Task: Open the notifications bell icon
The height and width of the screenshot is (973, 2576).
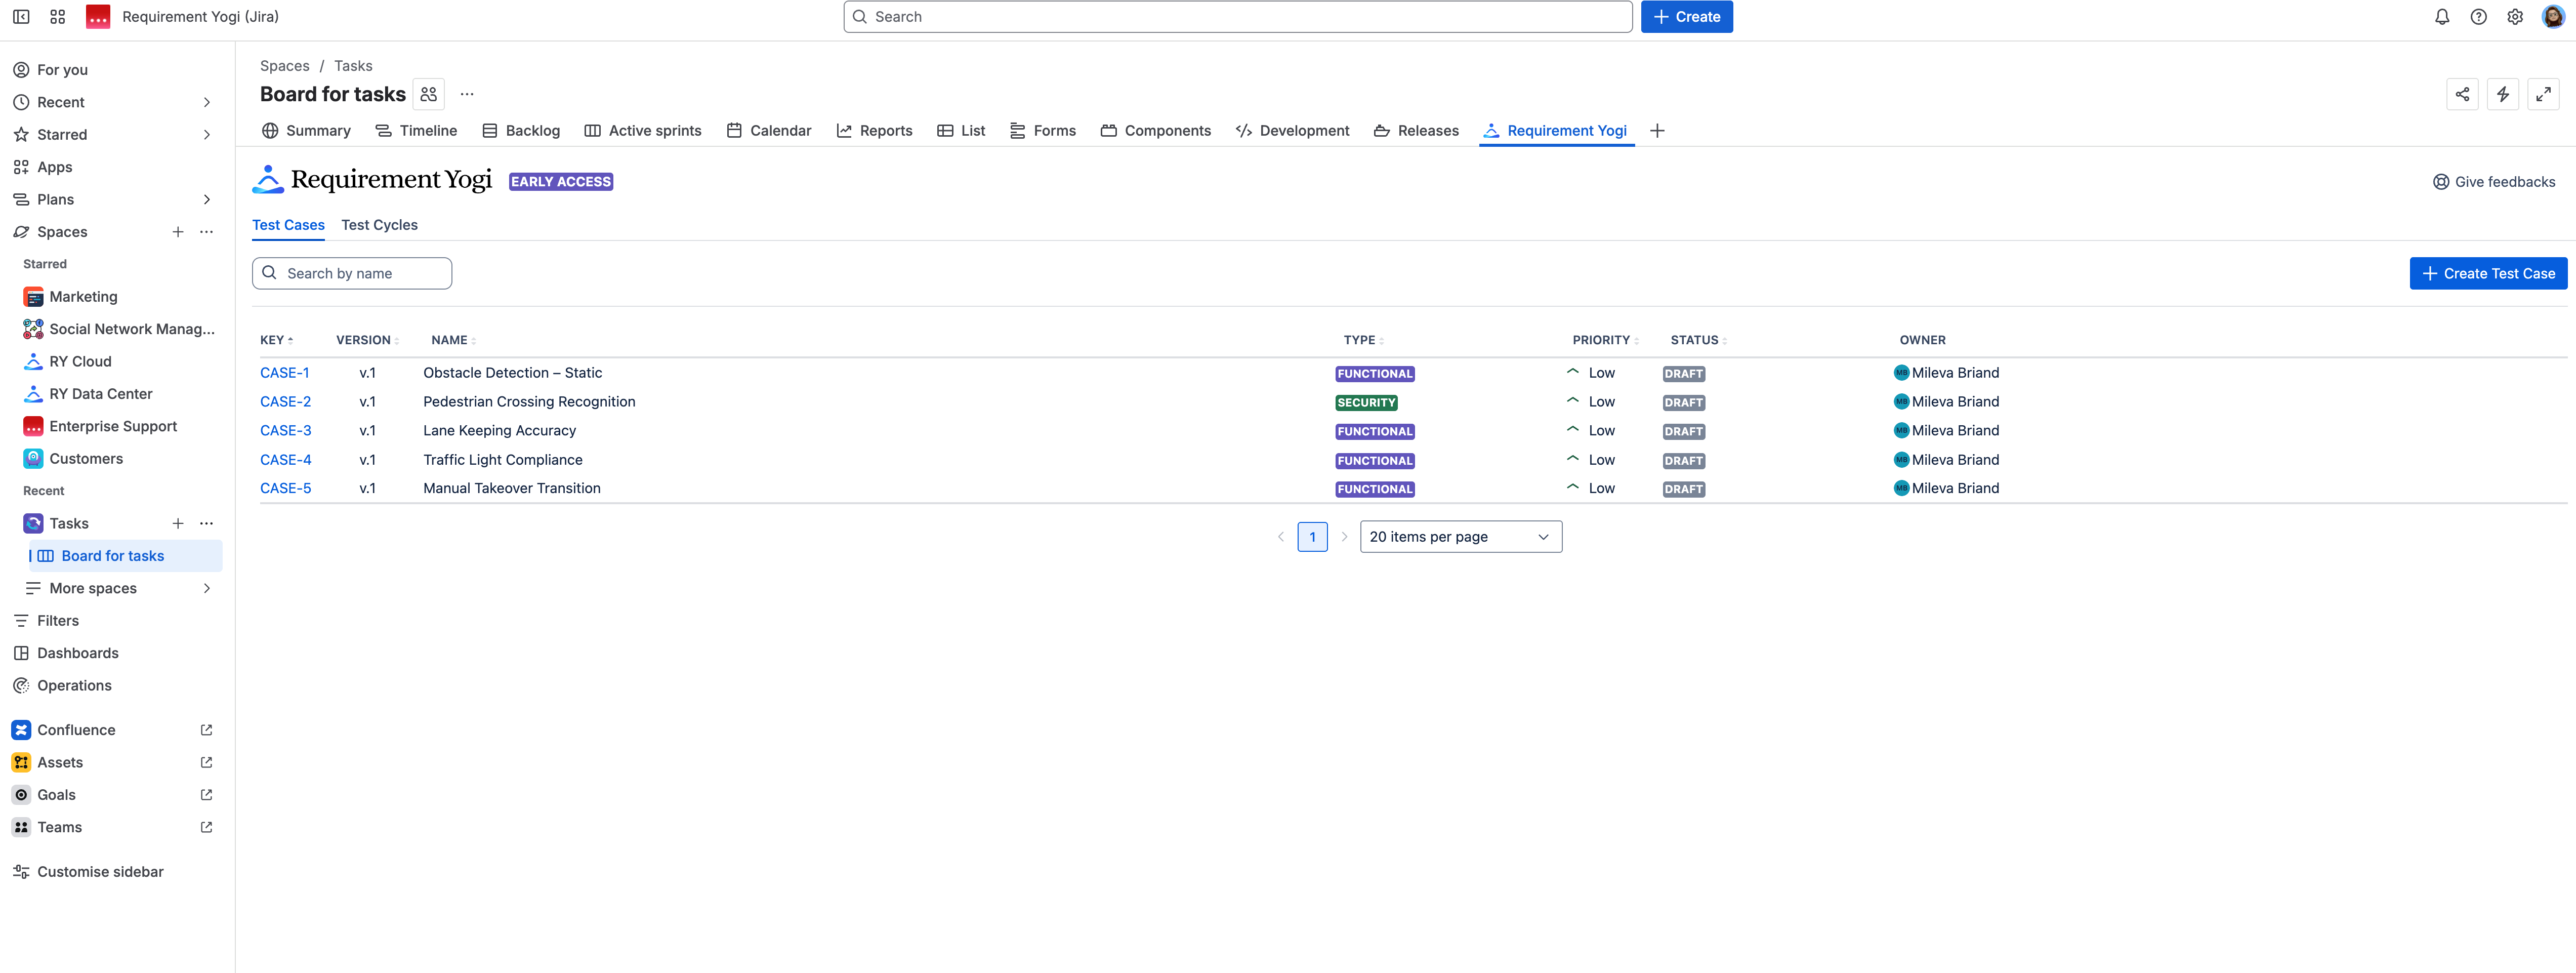Action: 2442,17
